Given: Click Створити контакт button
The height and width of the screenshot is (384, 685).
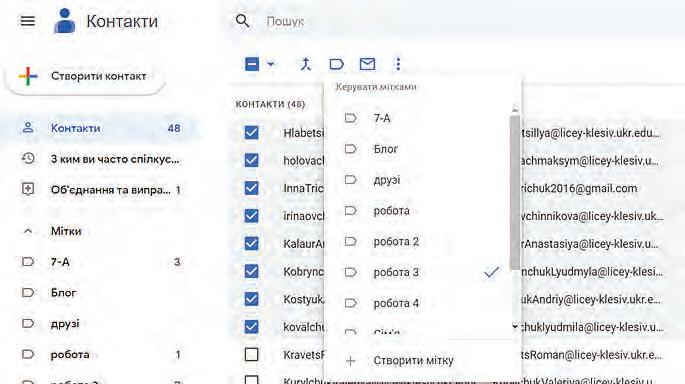Looking at the screenshot, I should click(x=86, y=76).
